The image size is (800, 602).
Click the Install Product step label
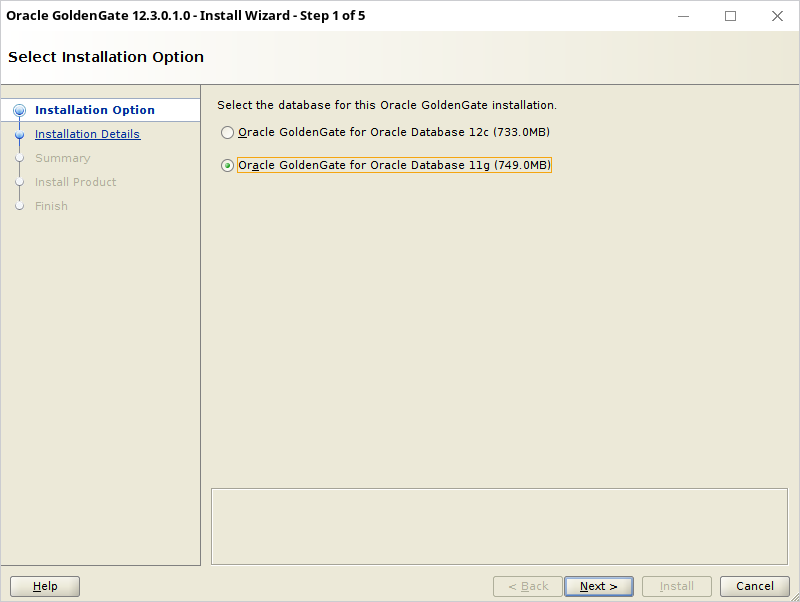[x=76, y=182]
